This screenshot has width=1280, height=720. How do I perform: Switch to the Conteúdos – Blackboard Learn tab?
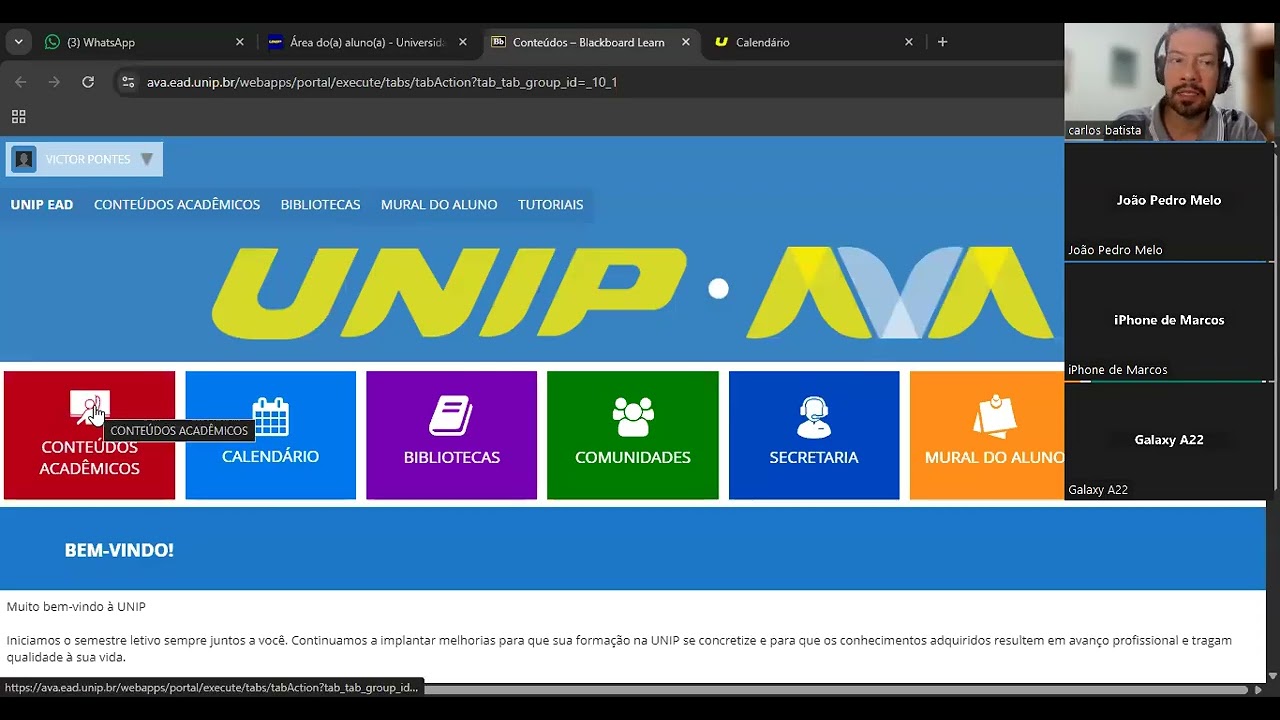click(x=590, y=42)
